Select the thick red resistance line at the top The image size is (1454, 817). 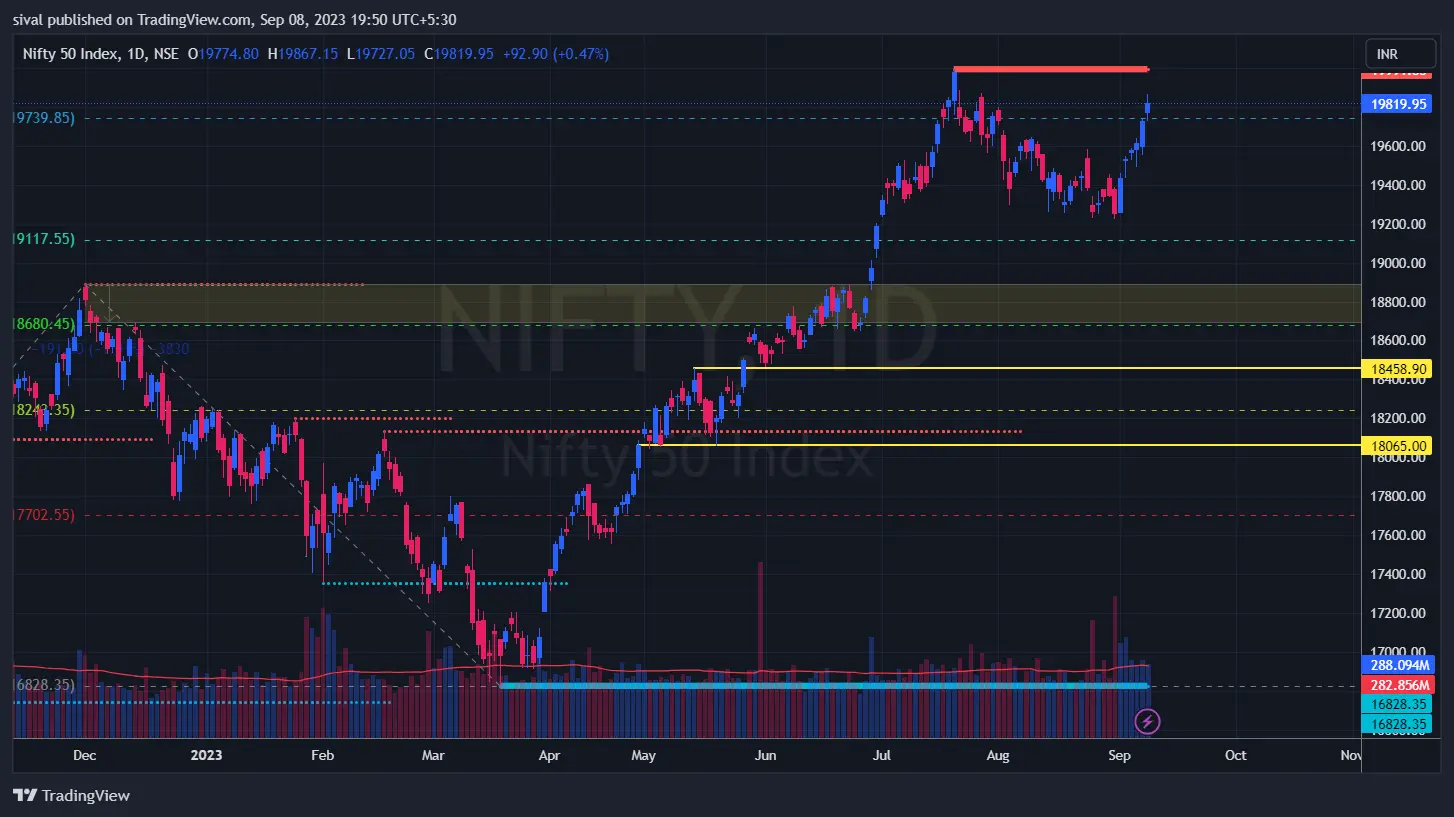(x=1051, y=69)
